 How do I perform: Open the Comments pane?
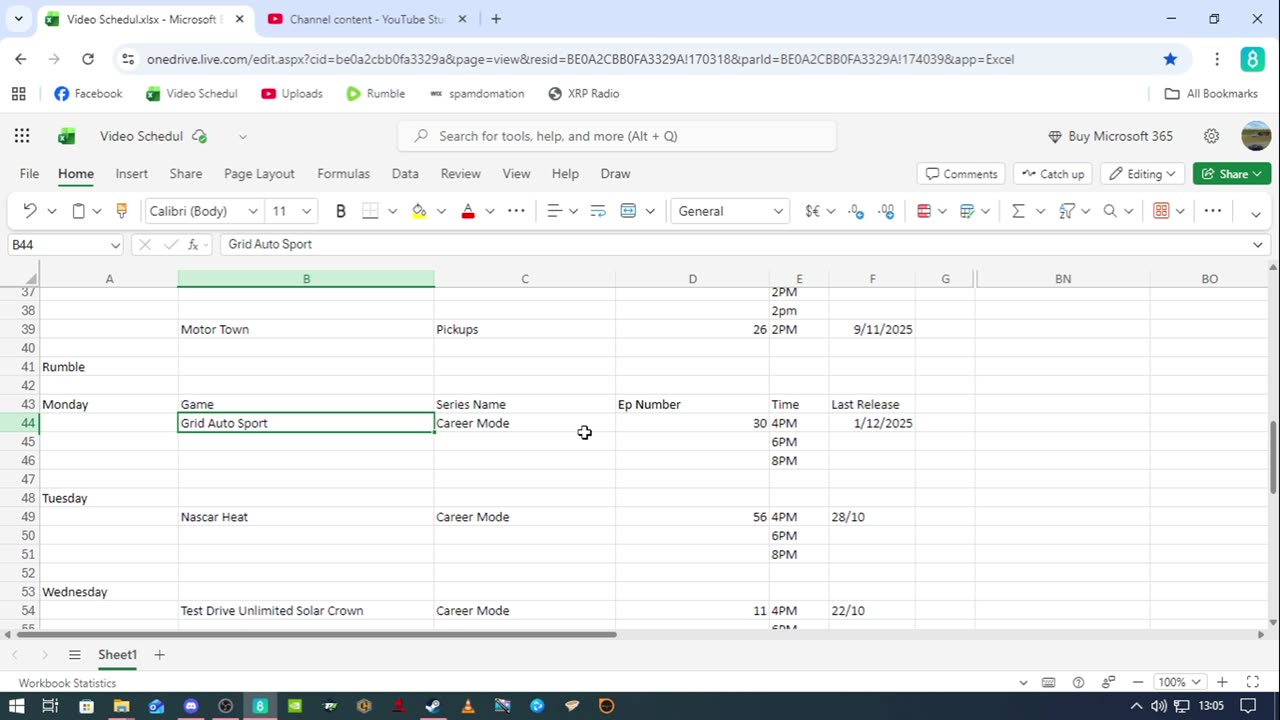point(961,174)
